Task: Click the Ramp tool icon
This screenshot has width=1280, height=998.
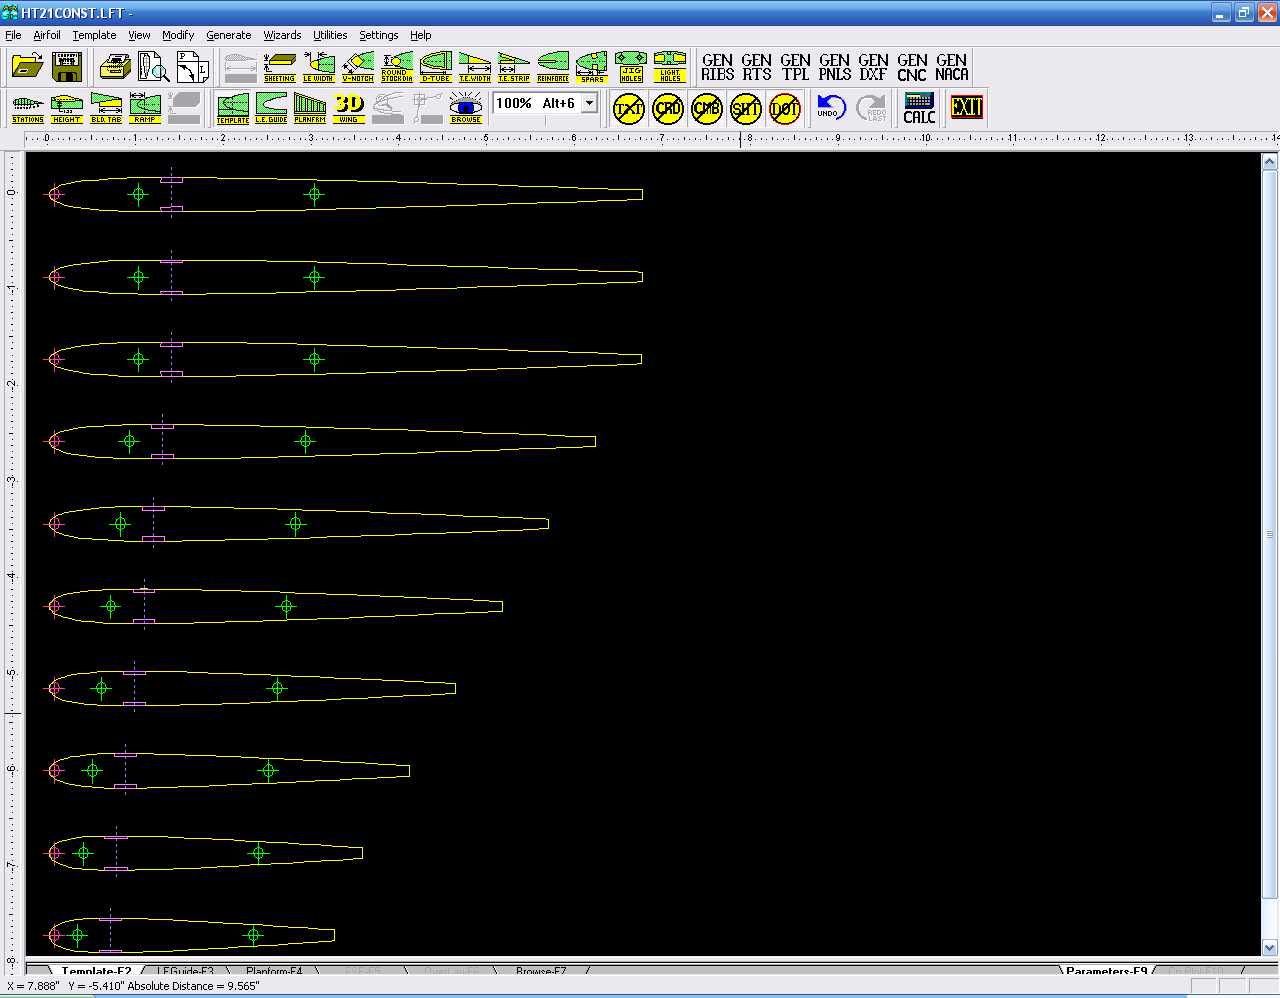Action: [x=145, y=108]
